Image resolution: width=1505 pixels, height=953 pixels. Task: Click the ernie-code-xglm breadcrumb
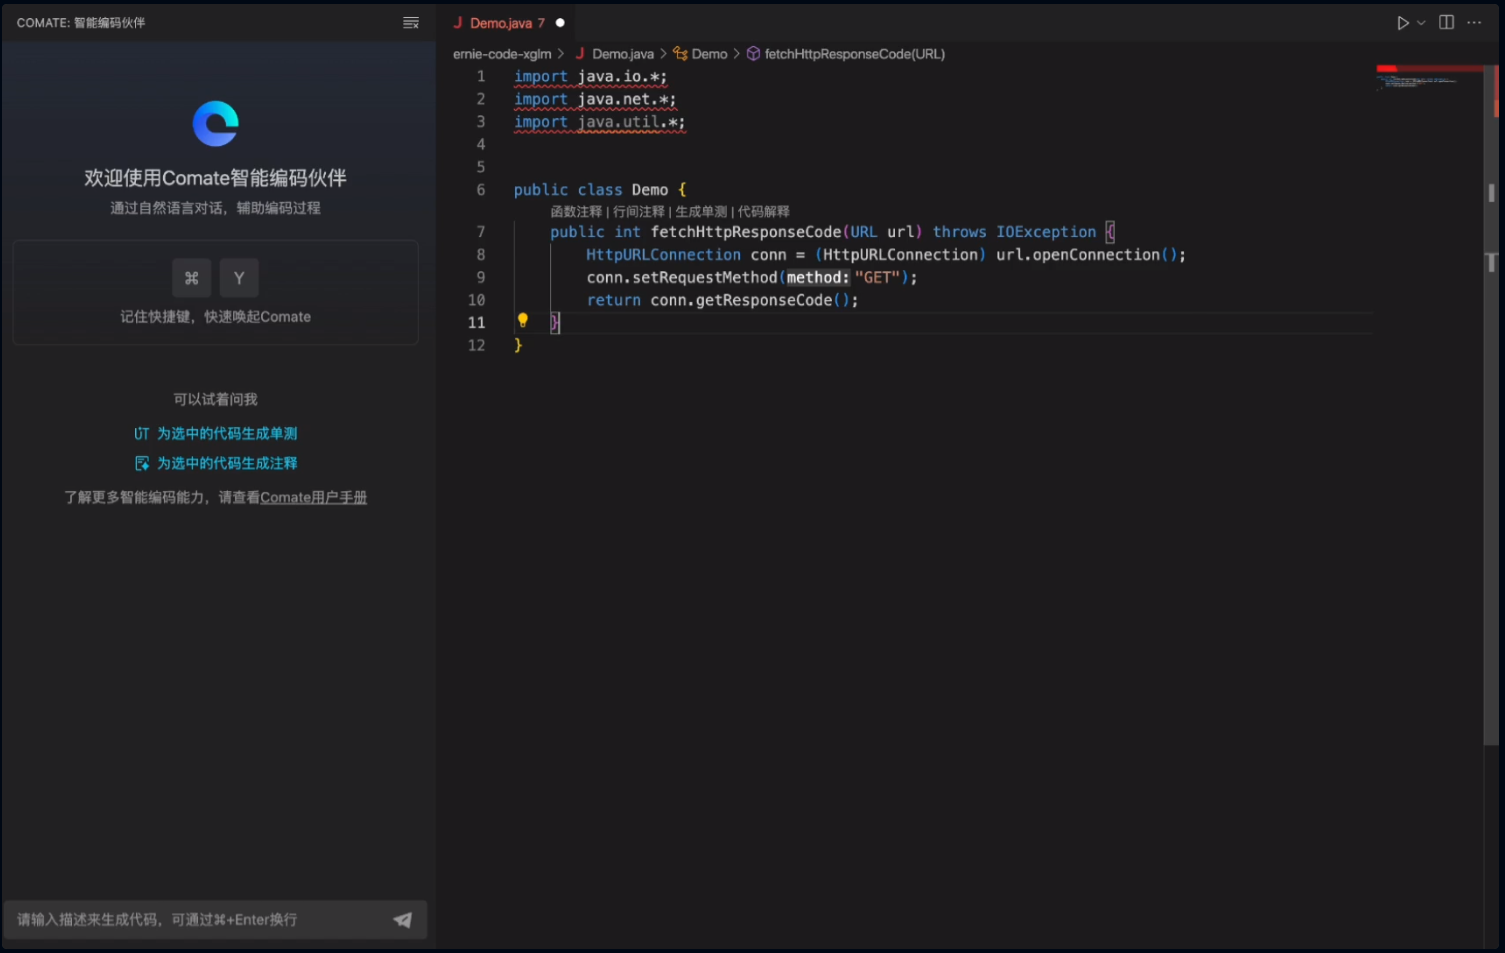(x=502, y=54)
